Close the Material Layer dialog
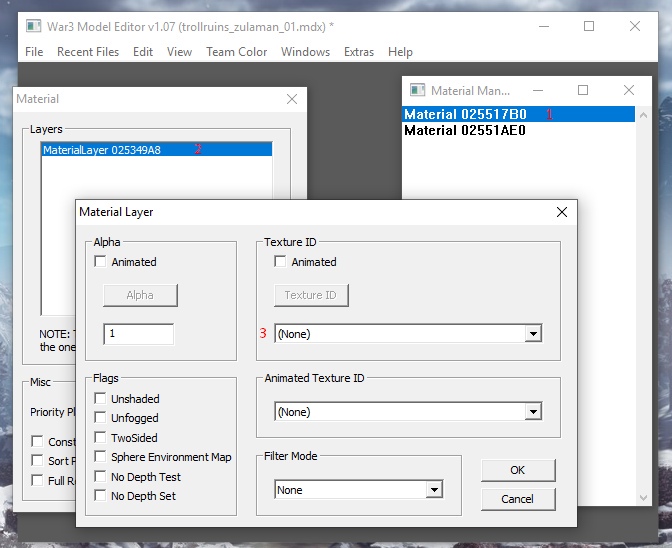The width and height of the screenshot is (672, 548). tap(562, 212)
